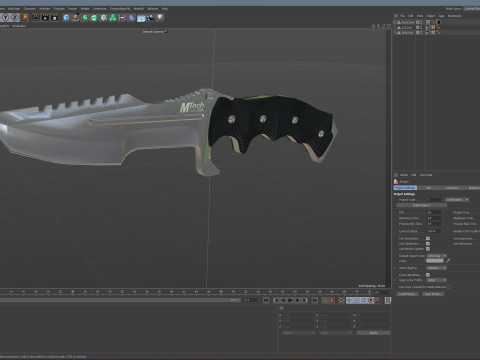
Task: Click the Load Preset button
Action: [x=407, y=294]
